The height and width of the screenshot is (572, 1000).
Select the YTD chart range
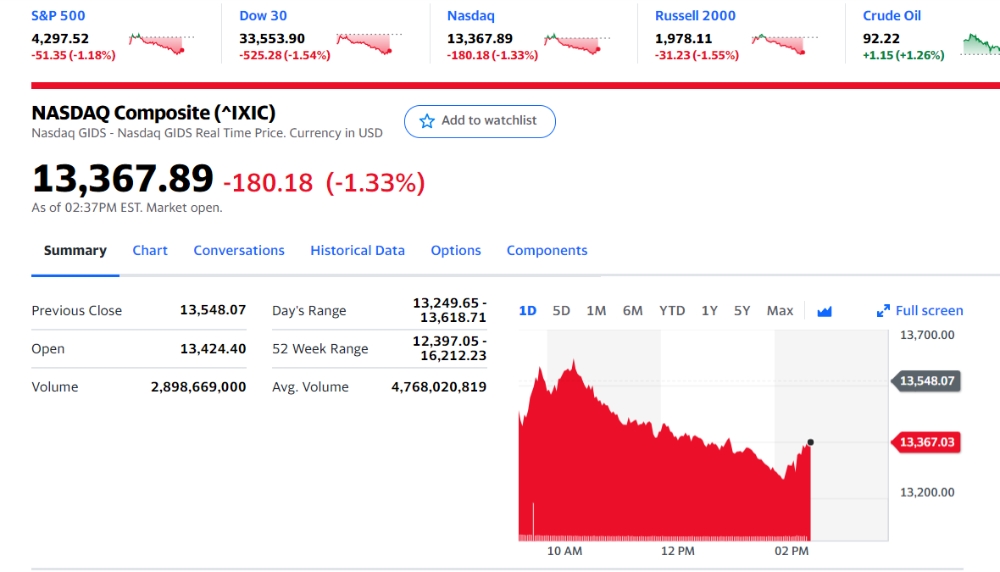click(x=672, y=311)
